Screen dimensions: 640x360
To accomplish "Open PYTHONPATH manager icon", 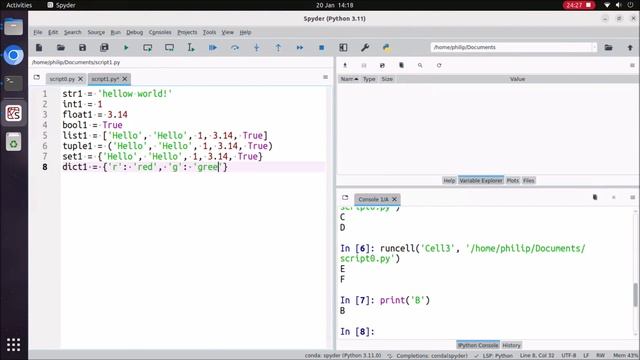I will [387, 48].
